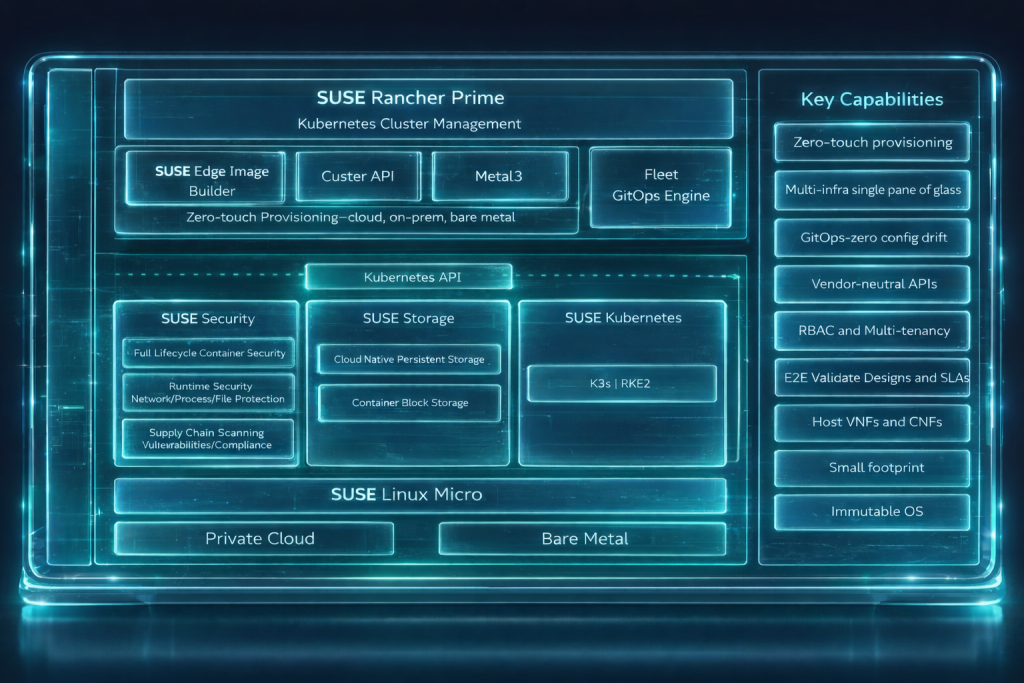Toggle the Zero-touch provisioning capability
The width and height of the screenshot is (1024, 683).
[871, 142]
